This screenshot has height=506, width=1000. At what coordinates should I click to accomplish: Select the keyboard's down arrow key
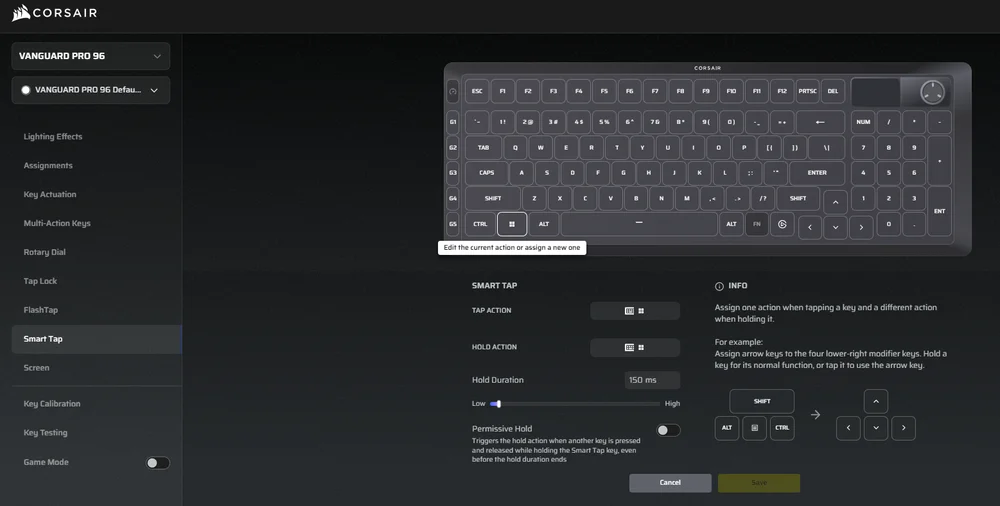(835, 228)
